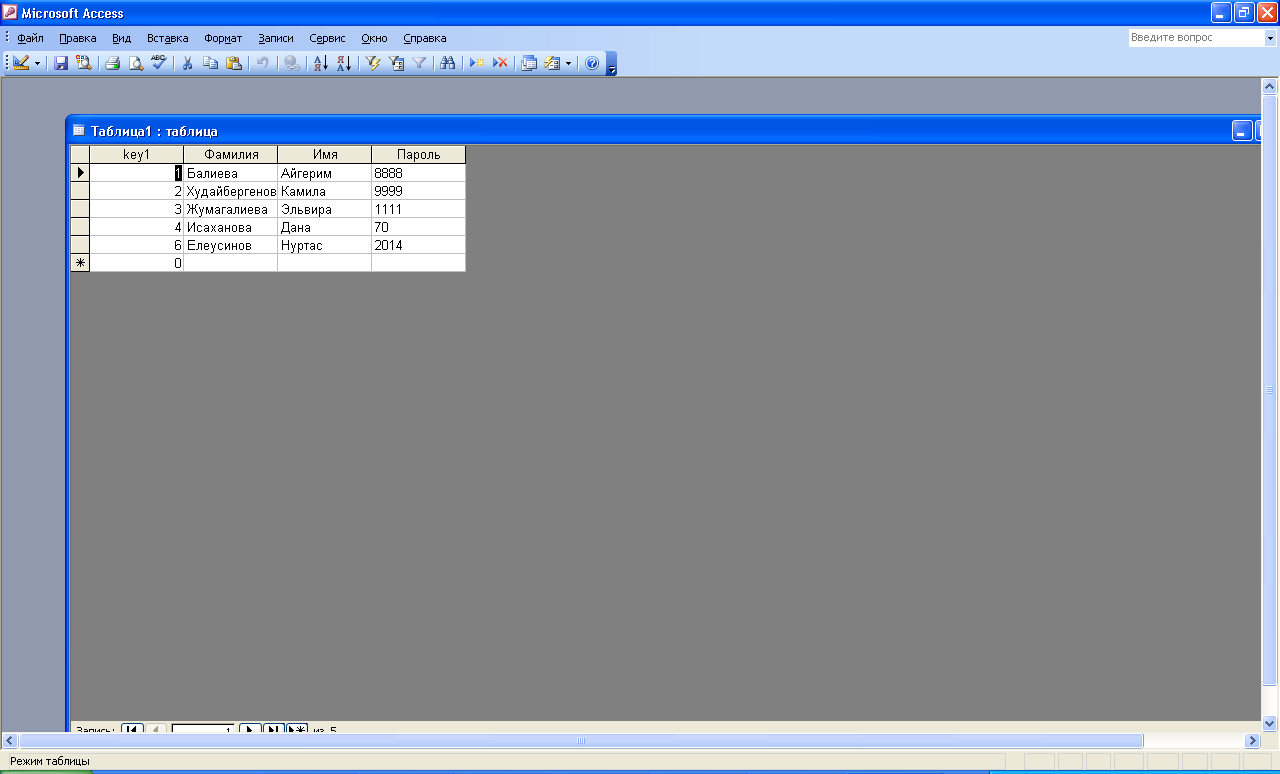Open the Формат menu
The image size is (1280, 774).
[223, 38]
